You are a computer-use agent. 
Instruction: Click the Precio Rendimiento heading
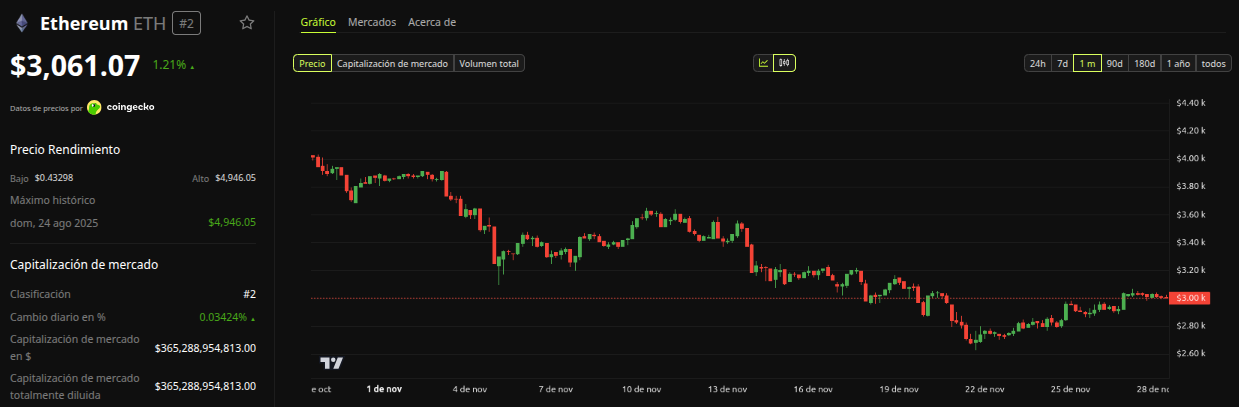pos(65,149)
